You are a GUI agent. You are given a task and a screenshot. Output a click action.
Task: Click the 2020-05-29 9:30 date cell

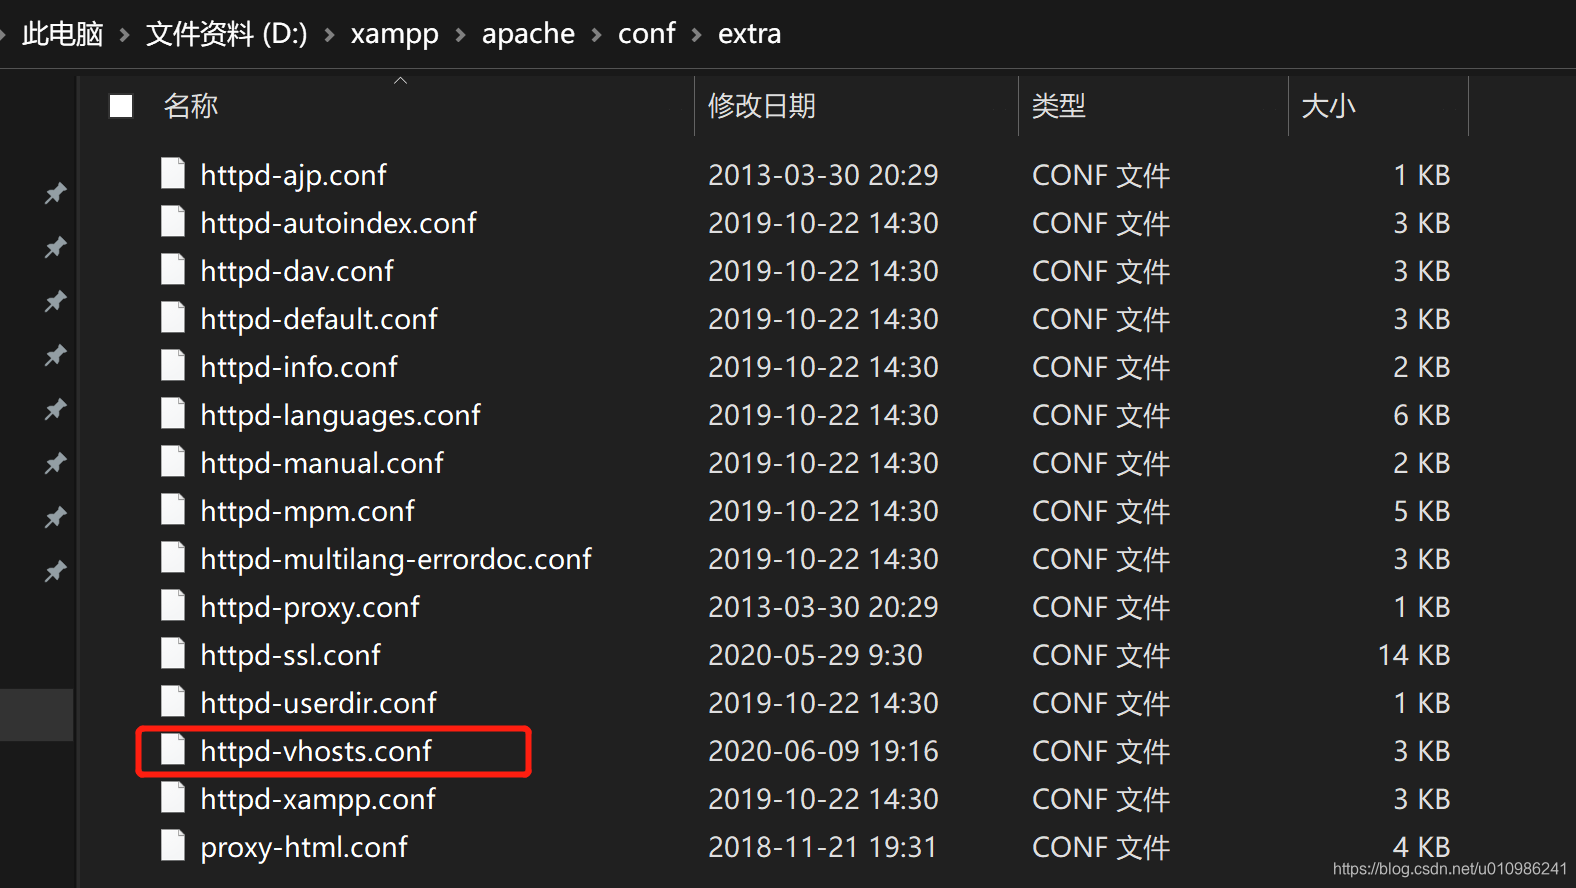pyautogui.click(x=815, y=655)
